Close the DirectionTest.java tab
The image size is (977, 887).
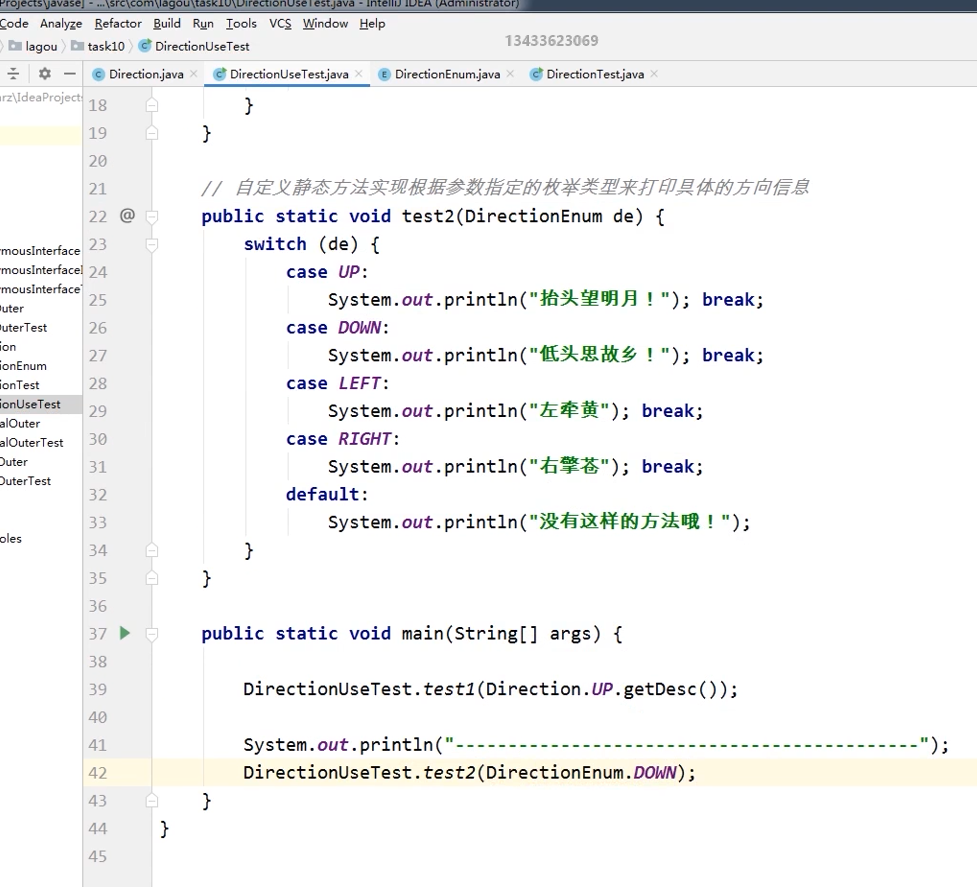click(x=654, y=74)
